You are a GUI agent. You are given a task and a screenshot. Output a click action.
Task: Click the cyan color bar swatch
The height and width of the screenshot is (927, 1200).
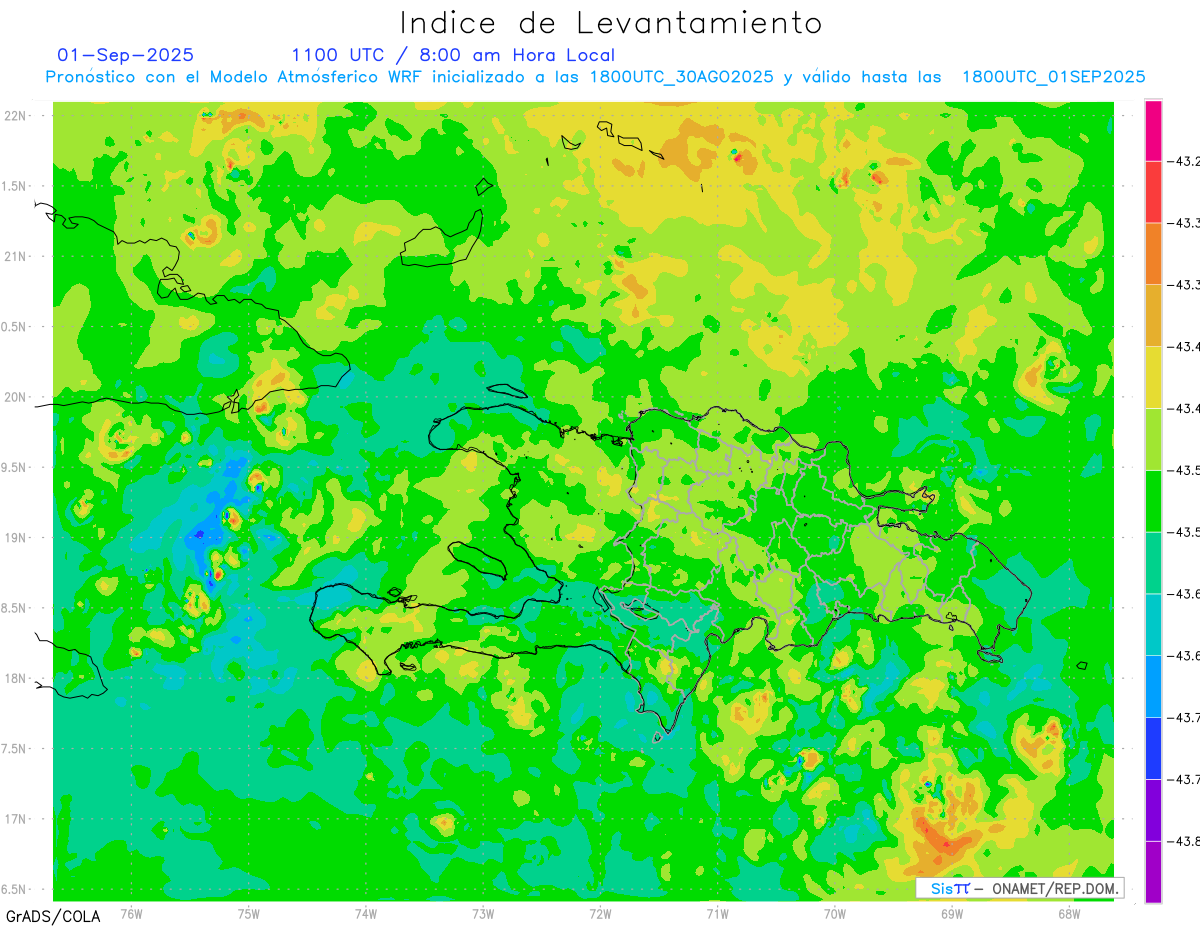coord(1153,624)
